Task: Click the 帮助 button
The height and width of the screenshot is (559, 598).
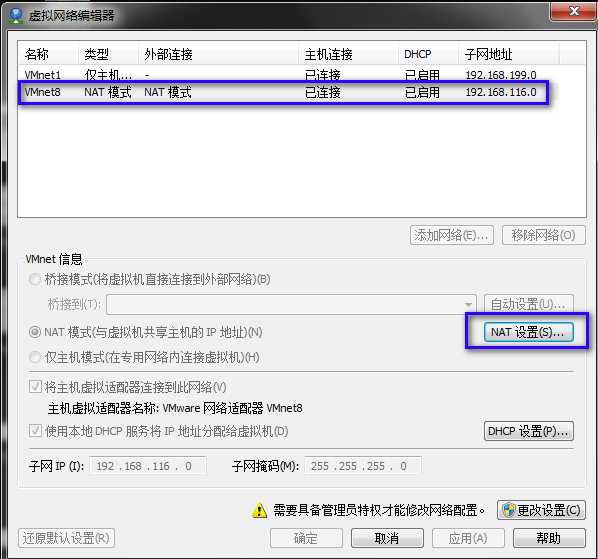Action: [x=549, y=538]
